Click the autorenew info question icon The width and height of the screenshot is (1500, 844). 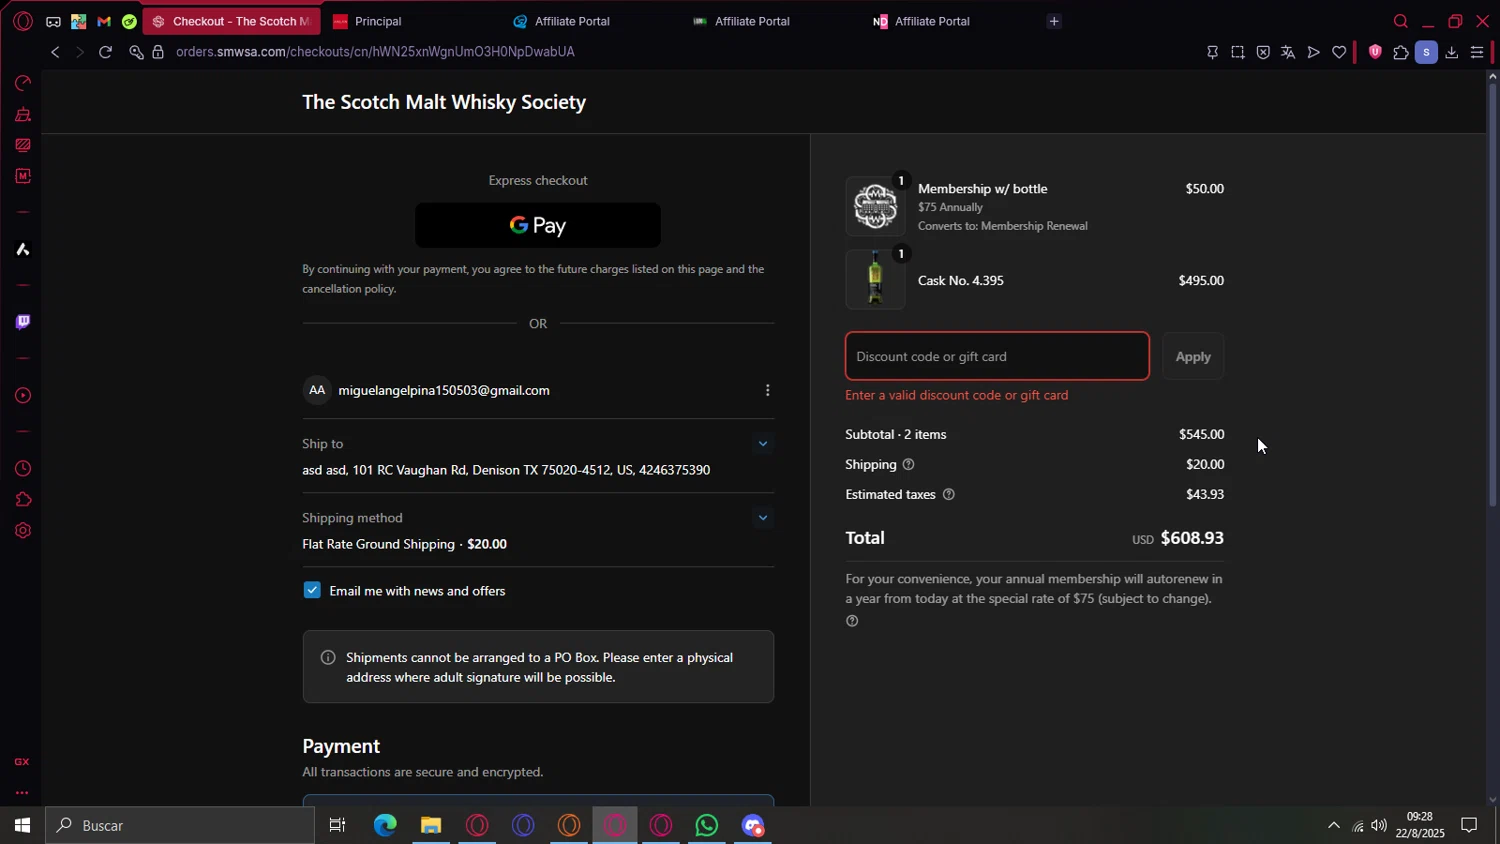click(852, 621)
